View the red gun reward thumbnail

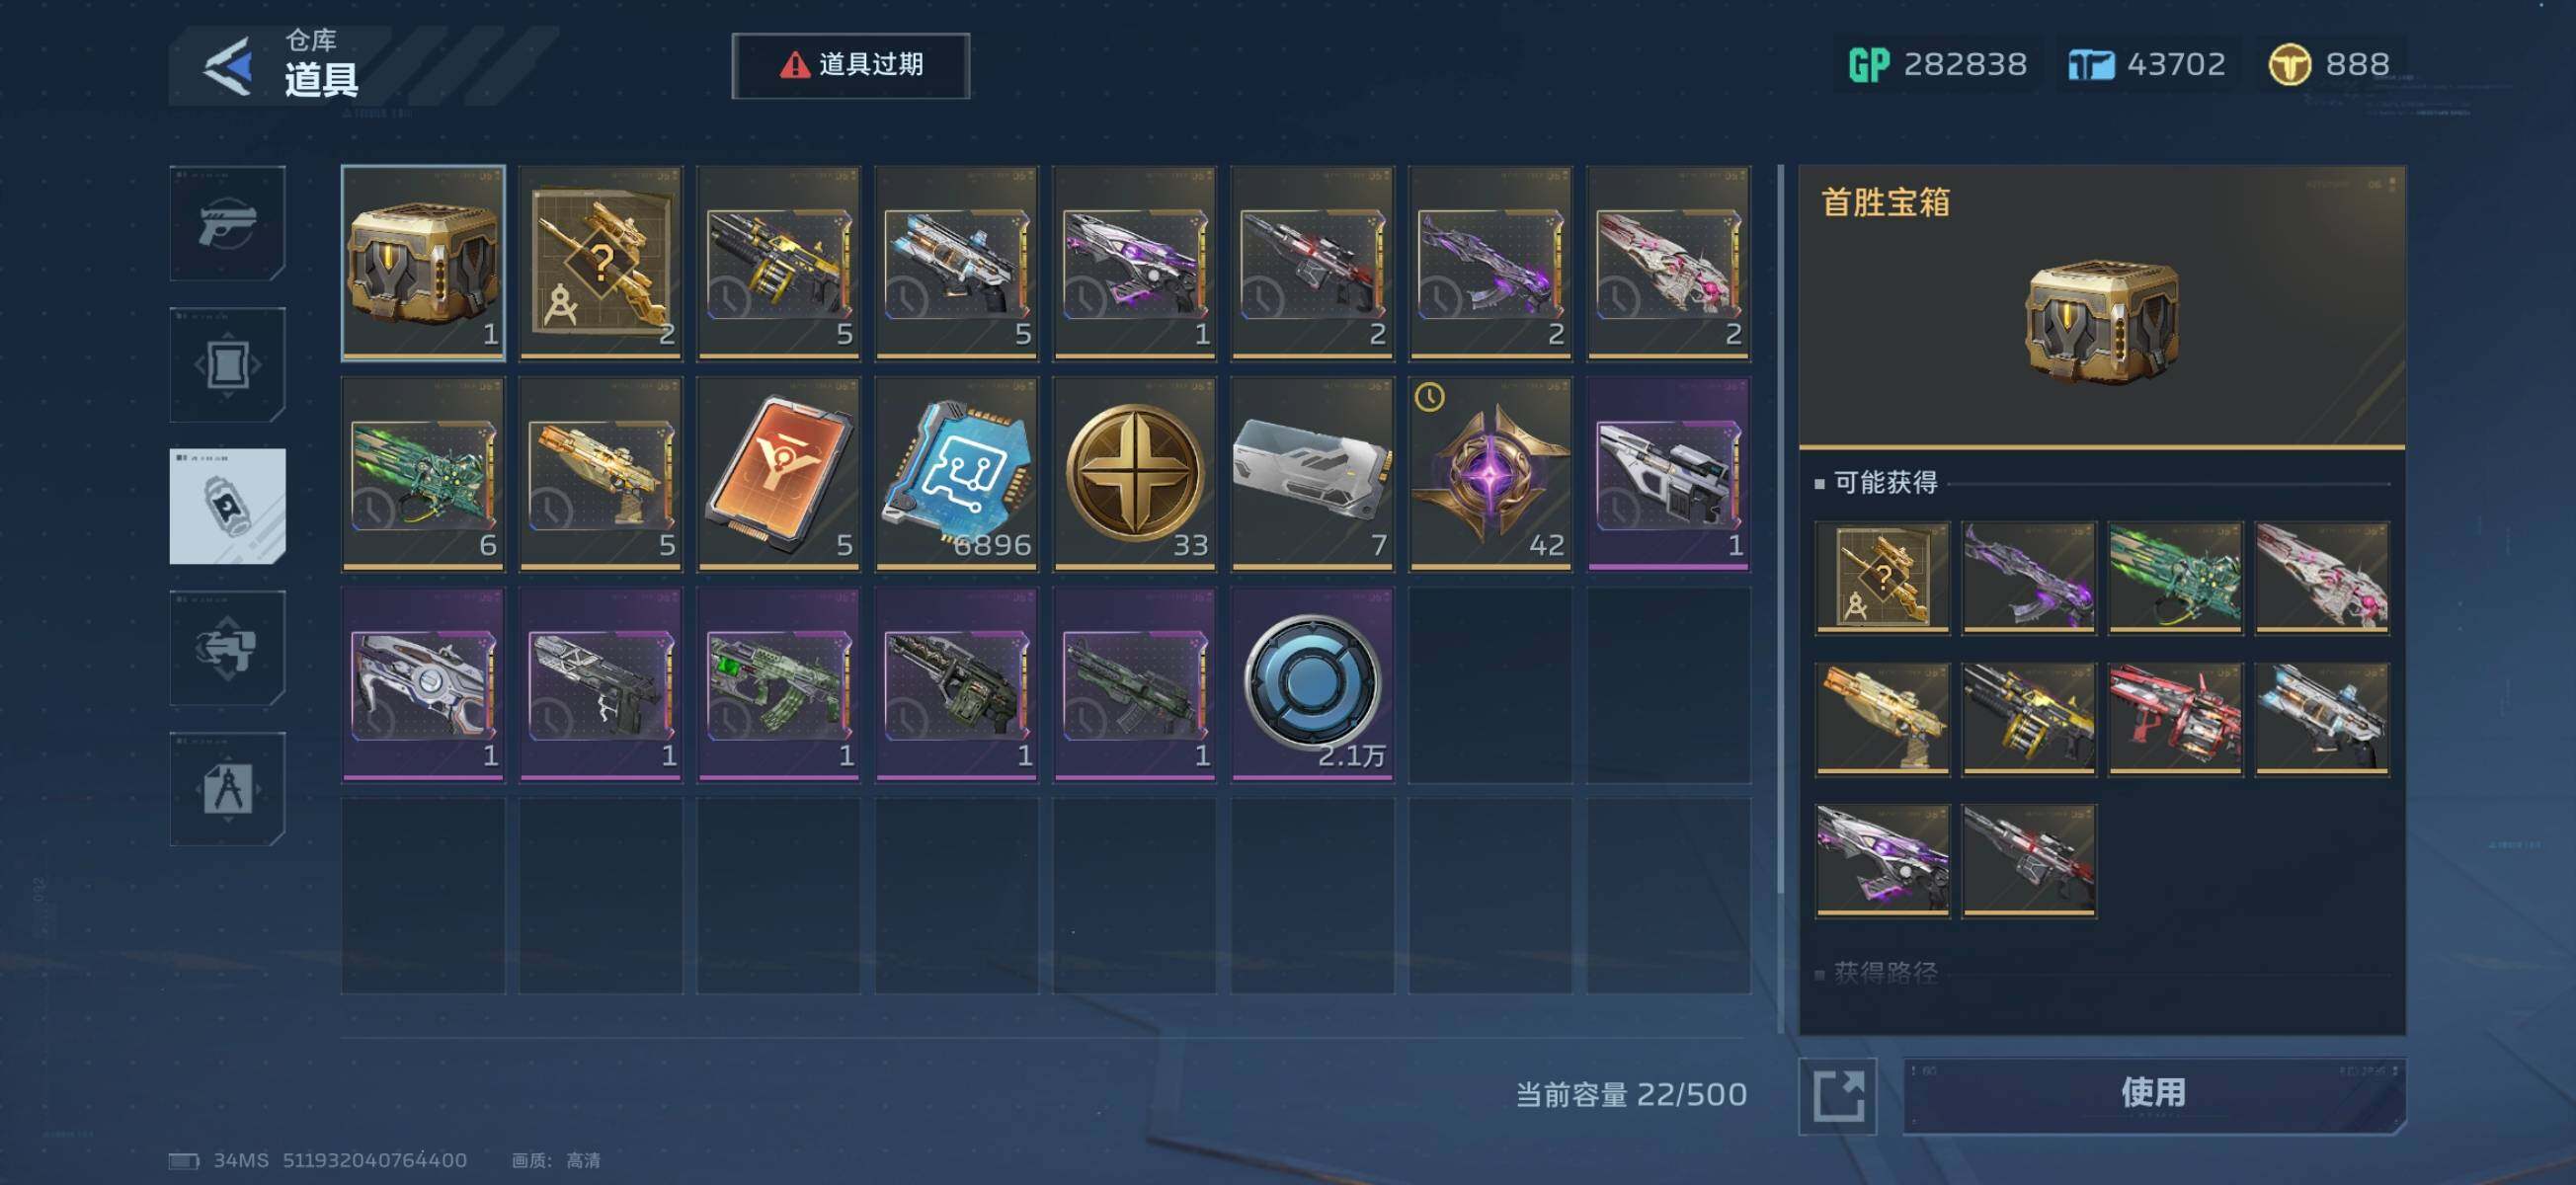[2176, 719]
